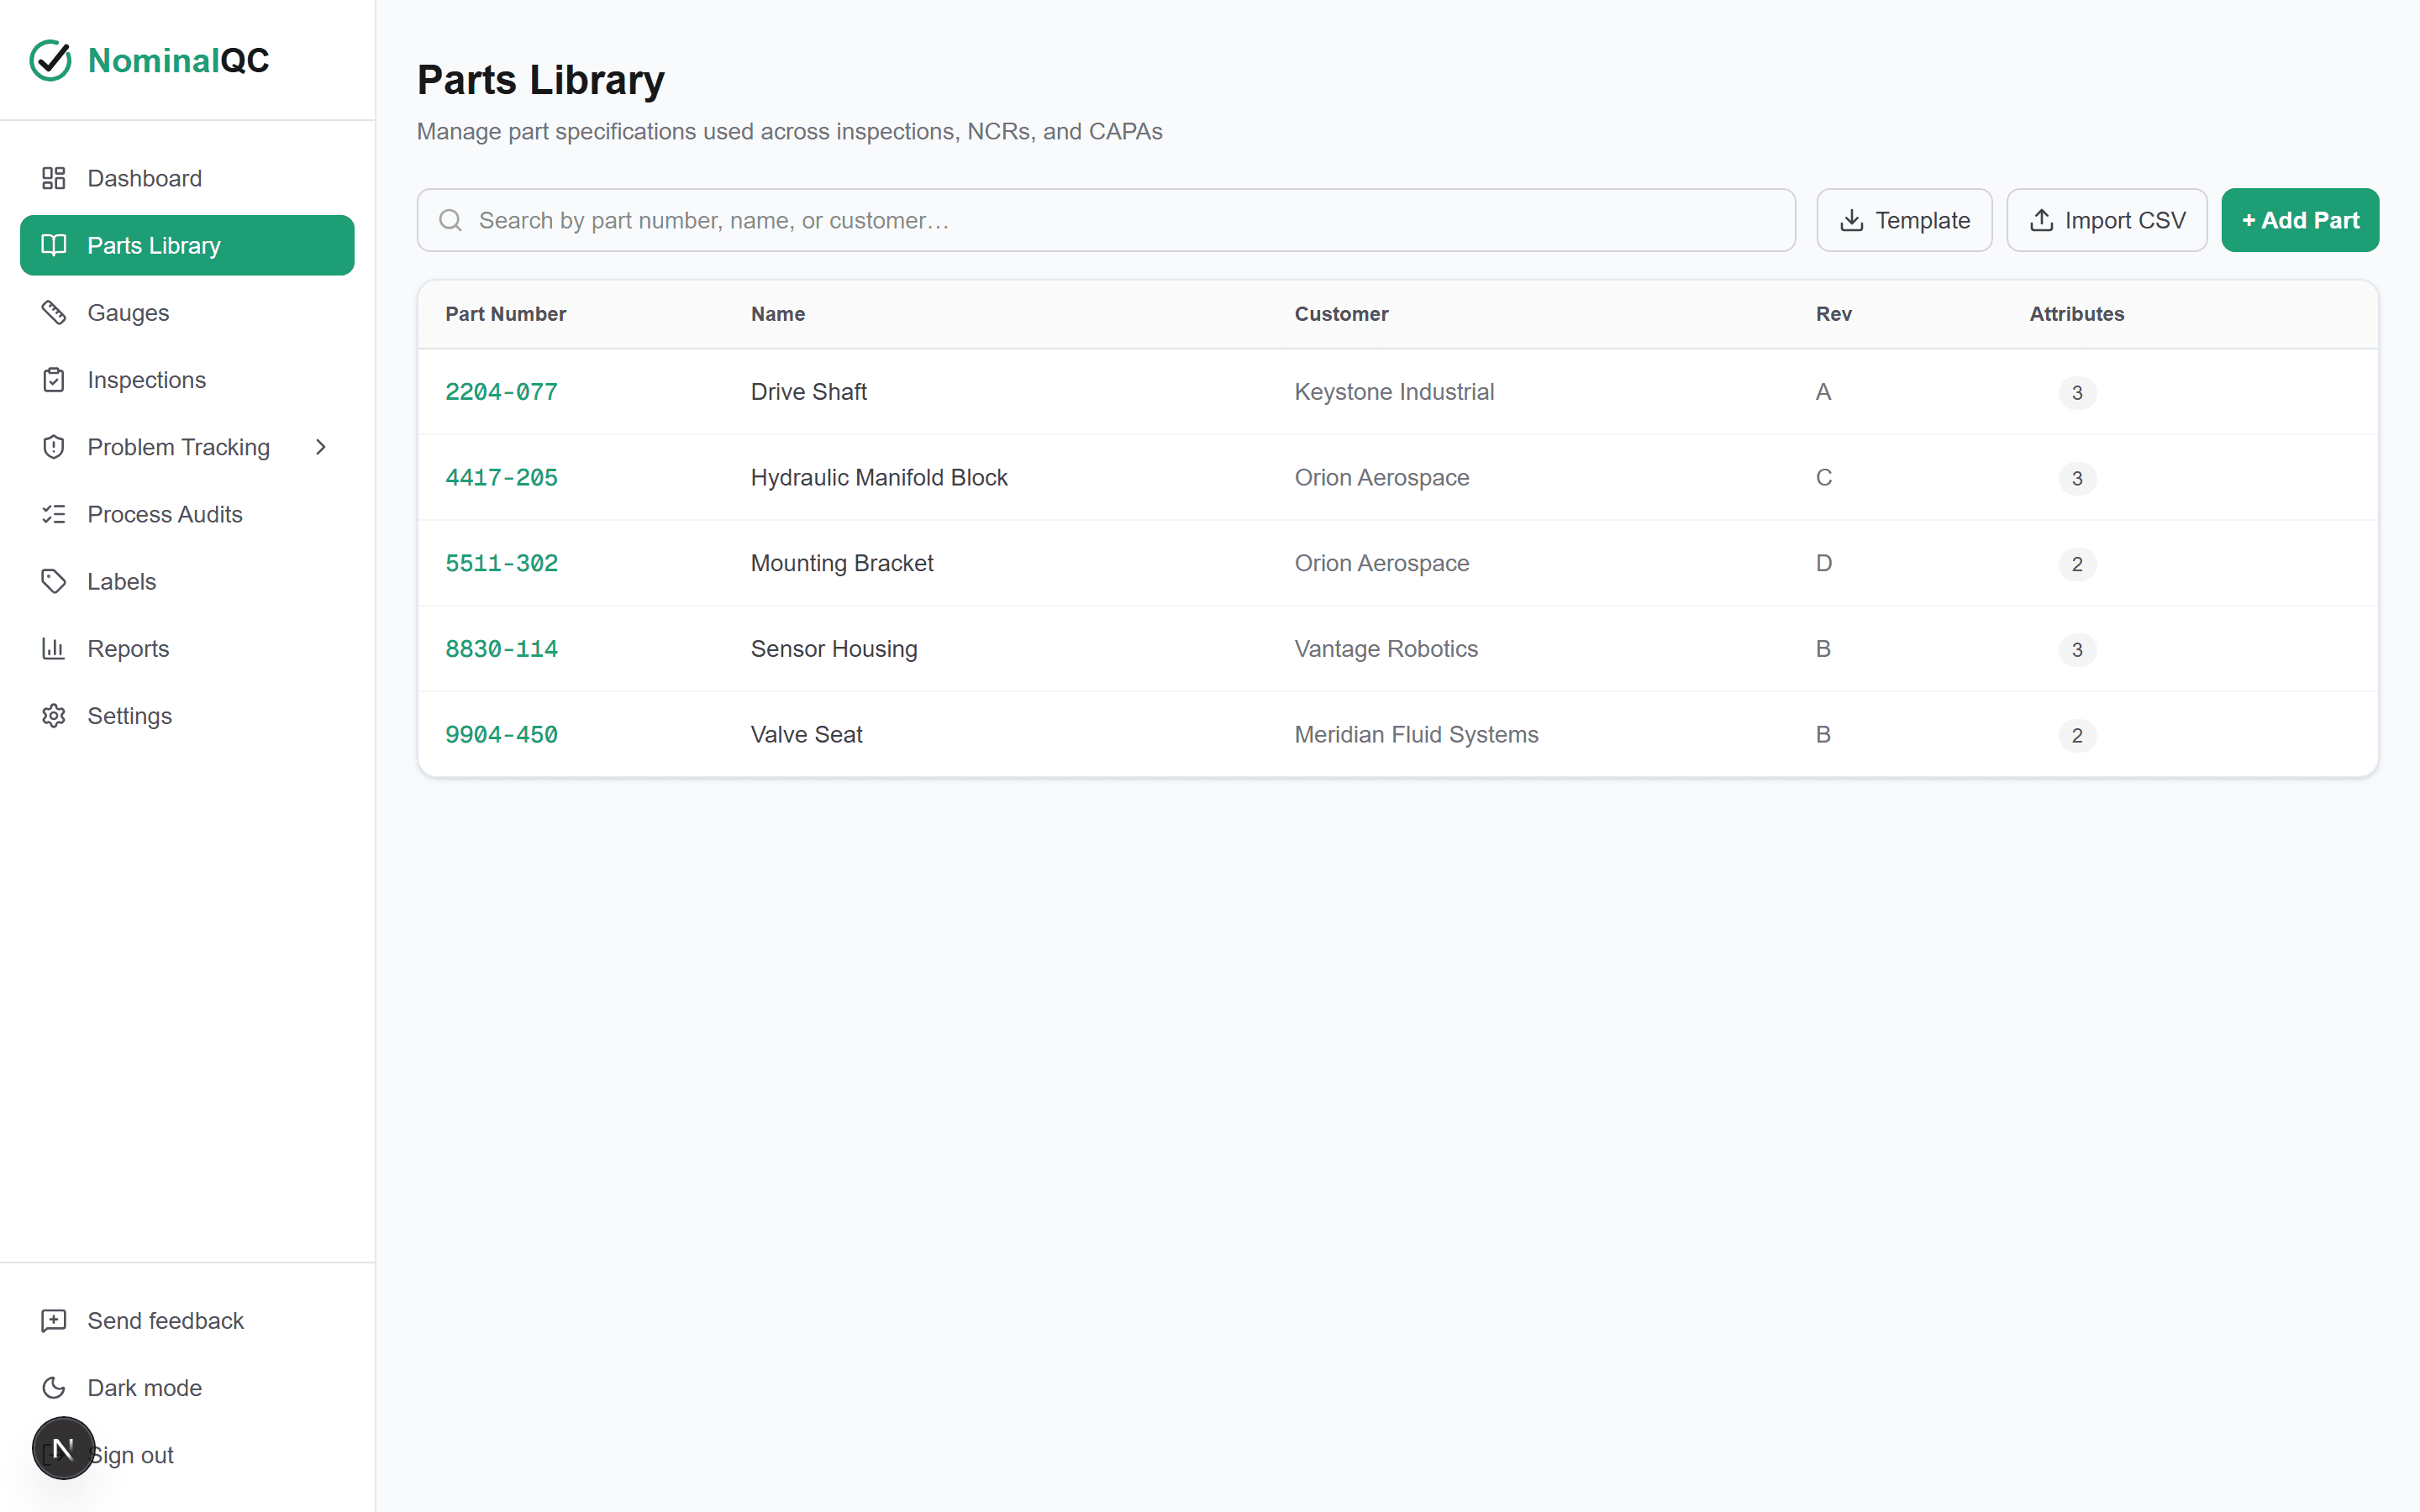The width and height of the screenshot is (2420, 1512).
Task: Click the Customer column header
Action: pyautogui.click(x=1341, y=313)
